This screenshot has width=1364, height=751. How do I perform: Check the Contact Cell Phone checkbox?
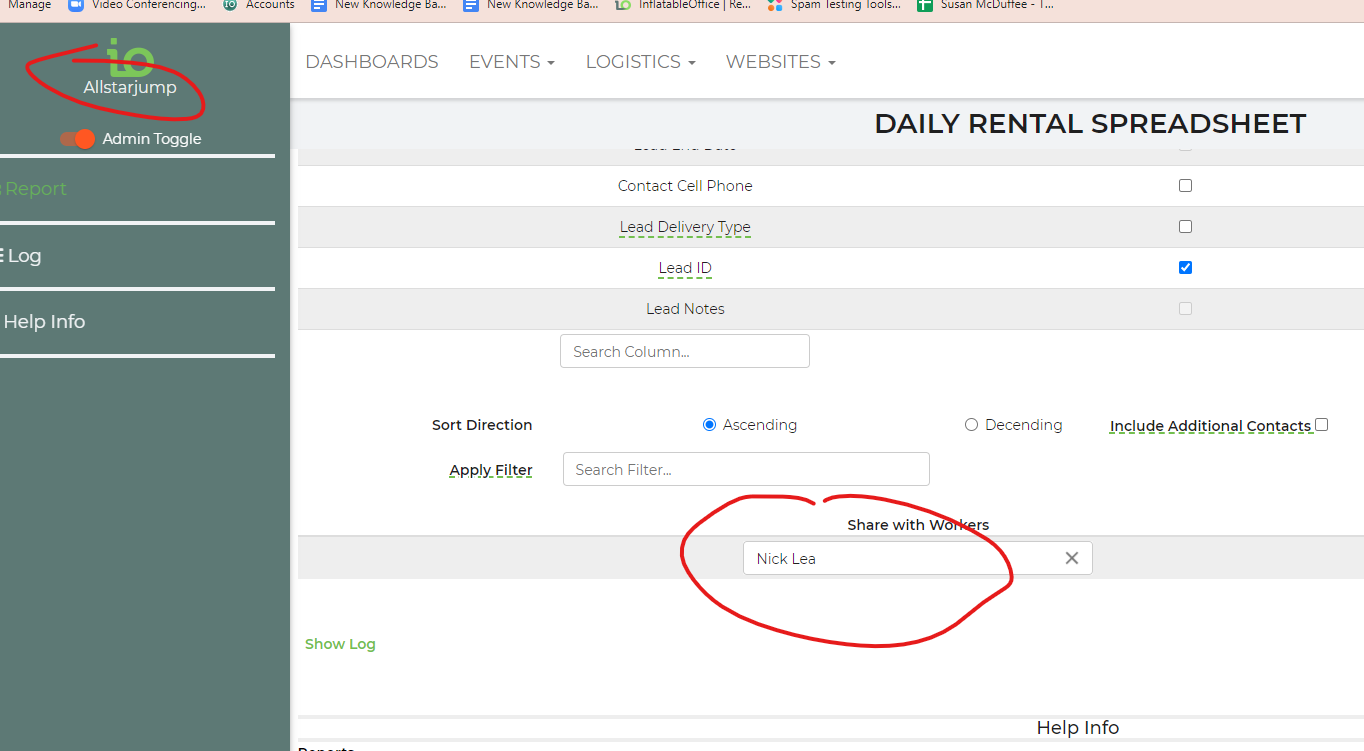tap(1185, 186)
